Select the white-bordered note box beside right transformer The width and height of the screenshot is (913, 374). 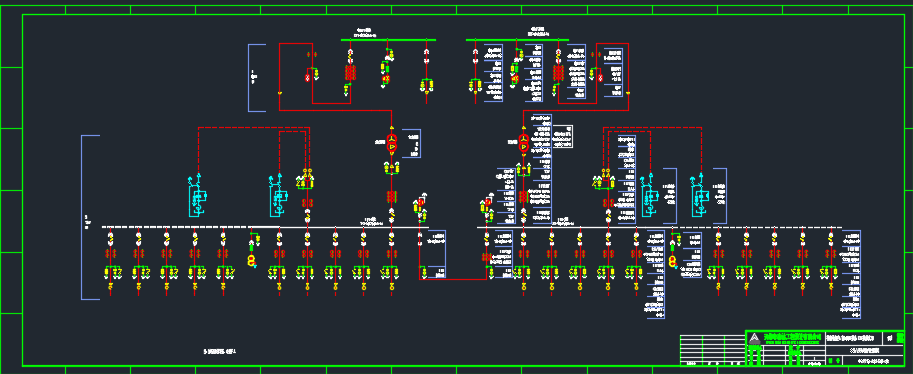click(x=562, y=137)
